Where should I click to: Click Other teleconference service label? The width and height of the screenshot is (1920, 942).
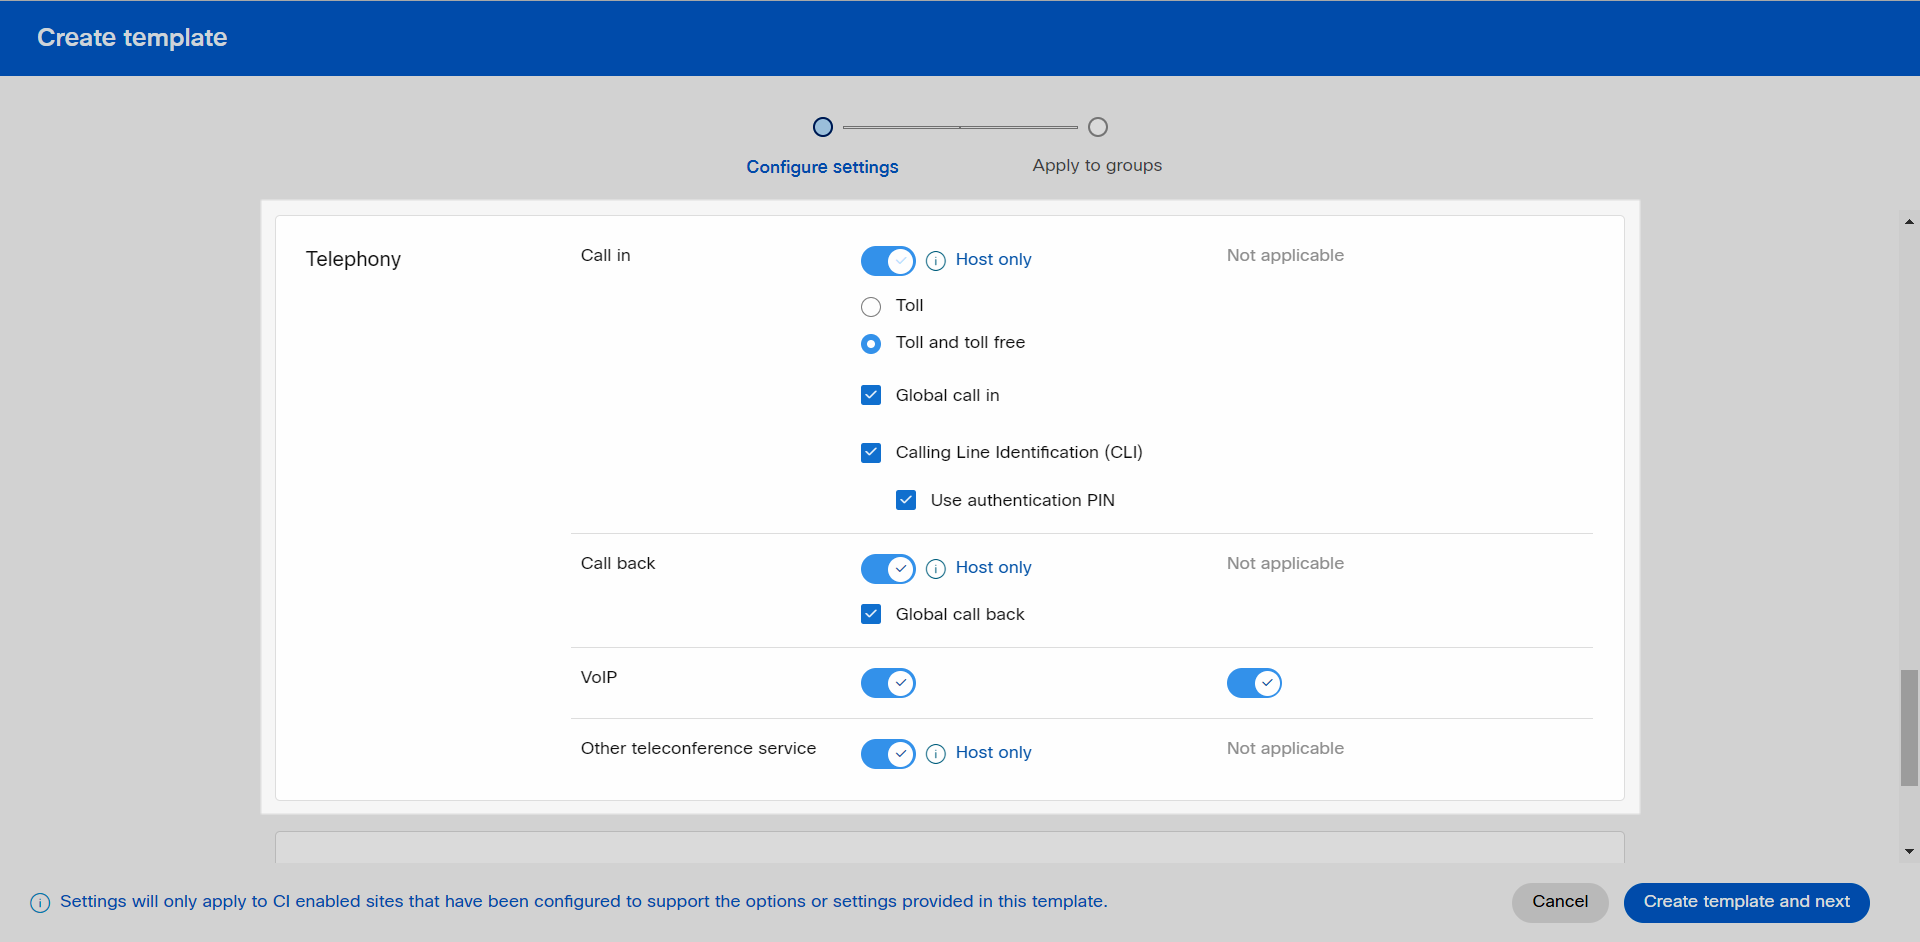[x=698, y=748]
